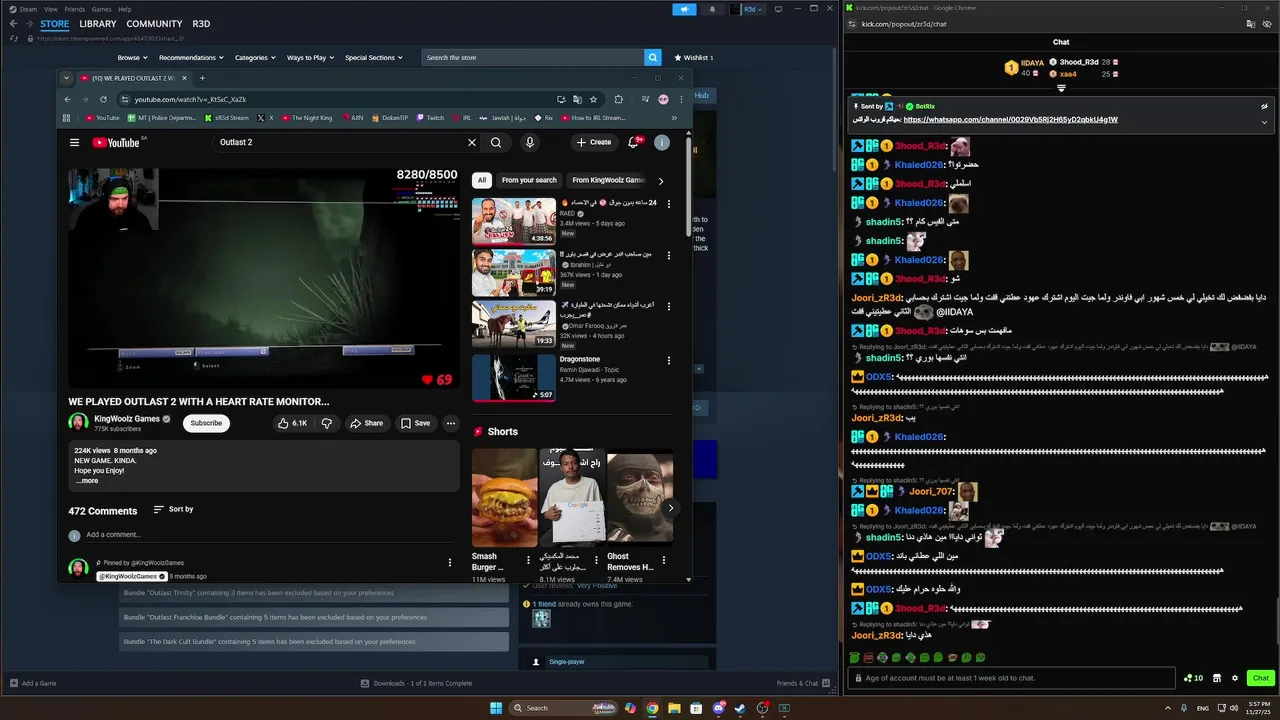Image resolution: width=1280 pixels, height=720 pixels.
Task: Open three-dot options for Dragonstone video
Action: click(x=669, y=360)
